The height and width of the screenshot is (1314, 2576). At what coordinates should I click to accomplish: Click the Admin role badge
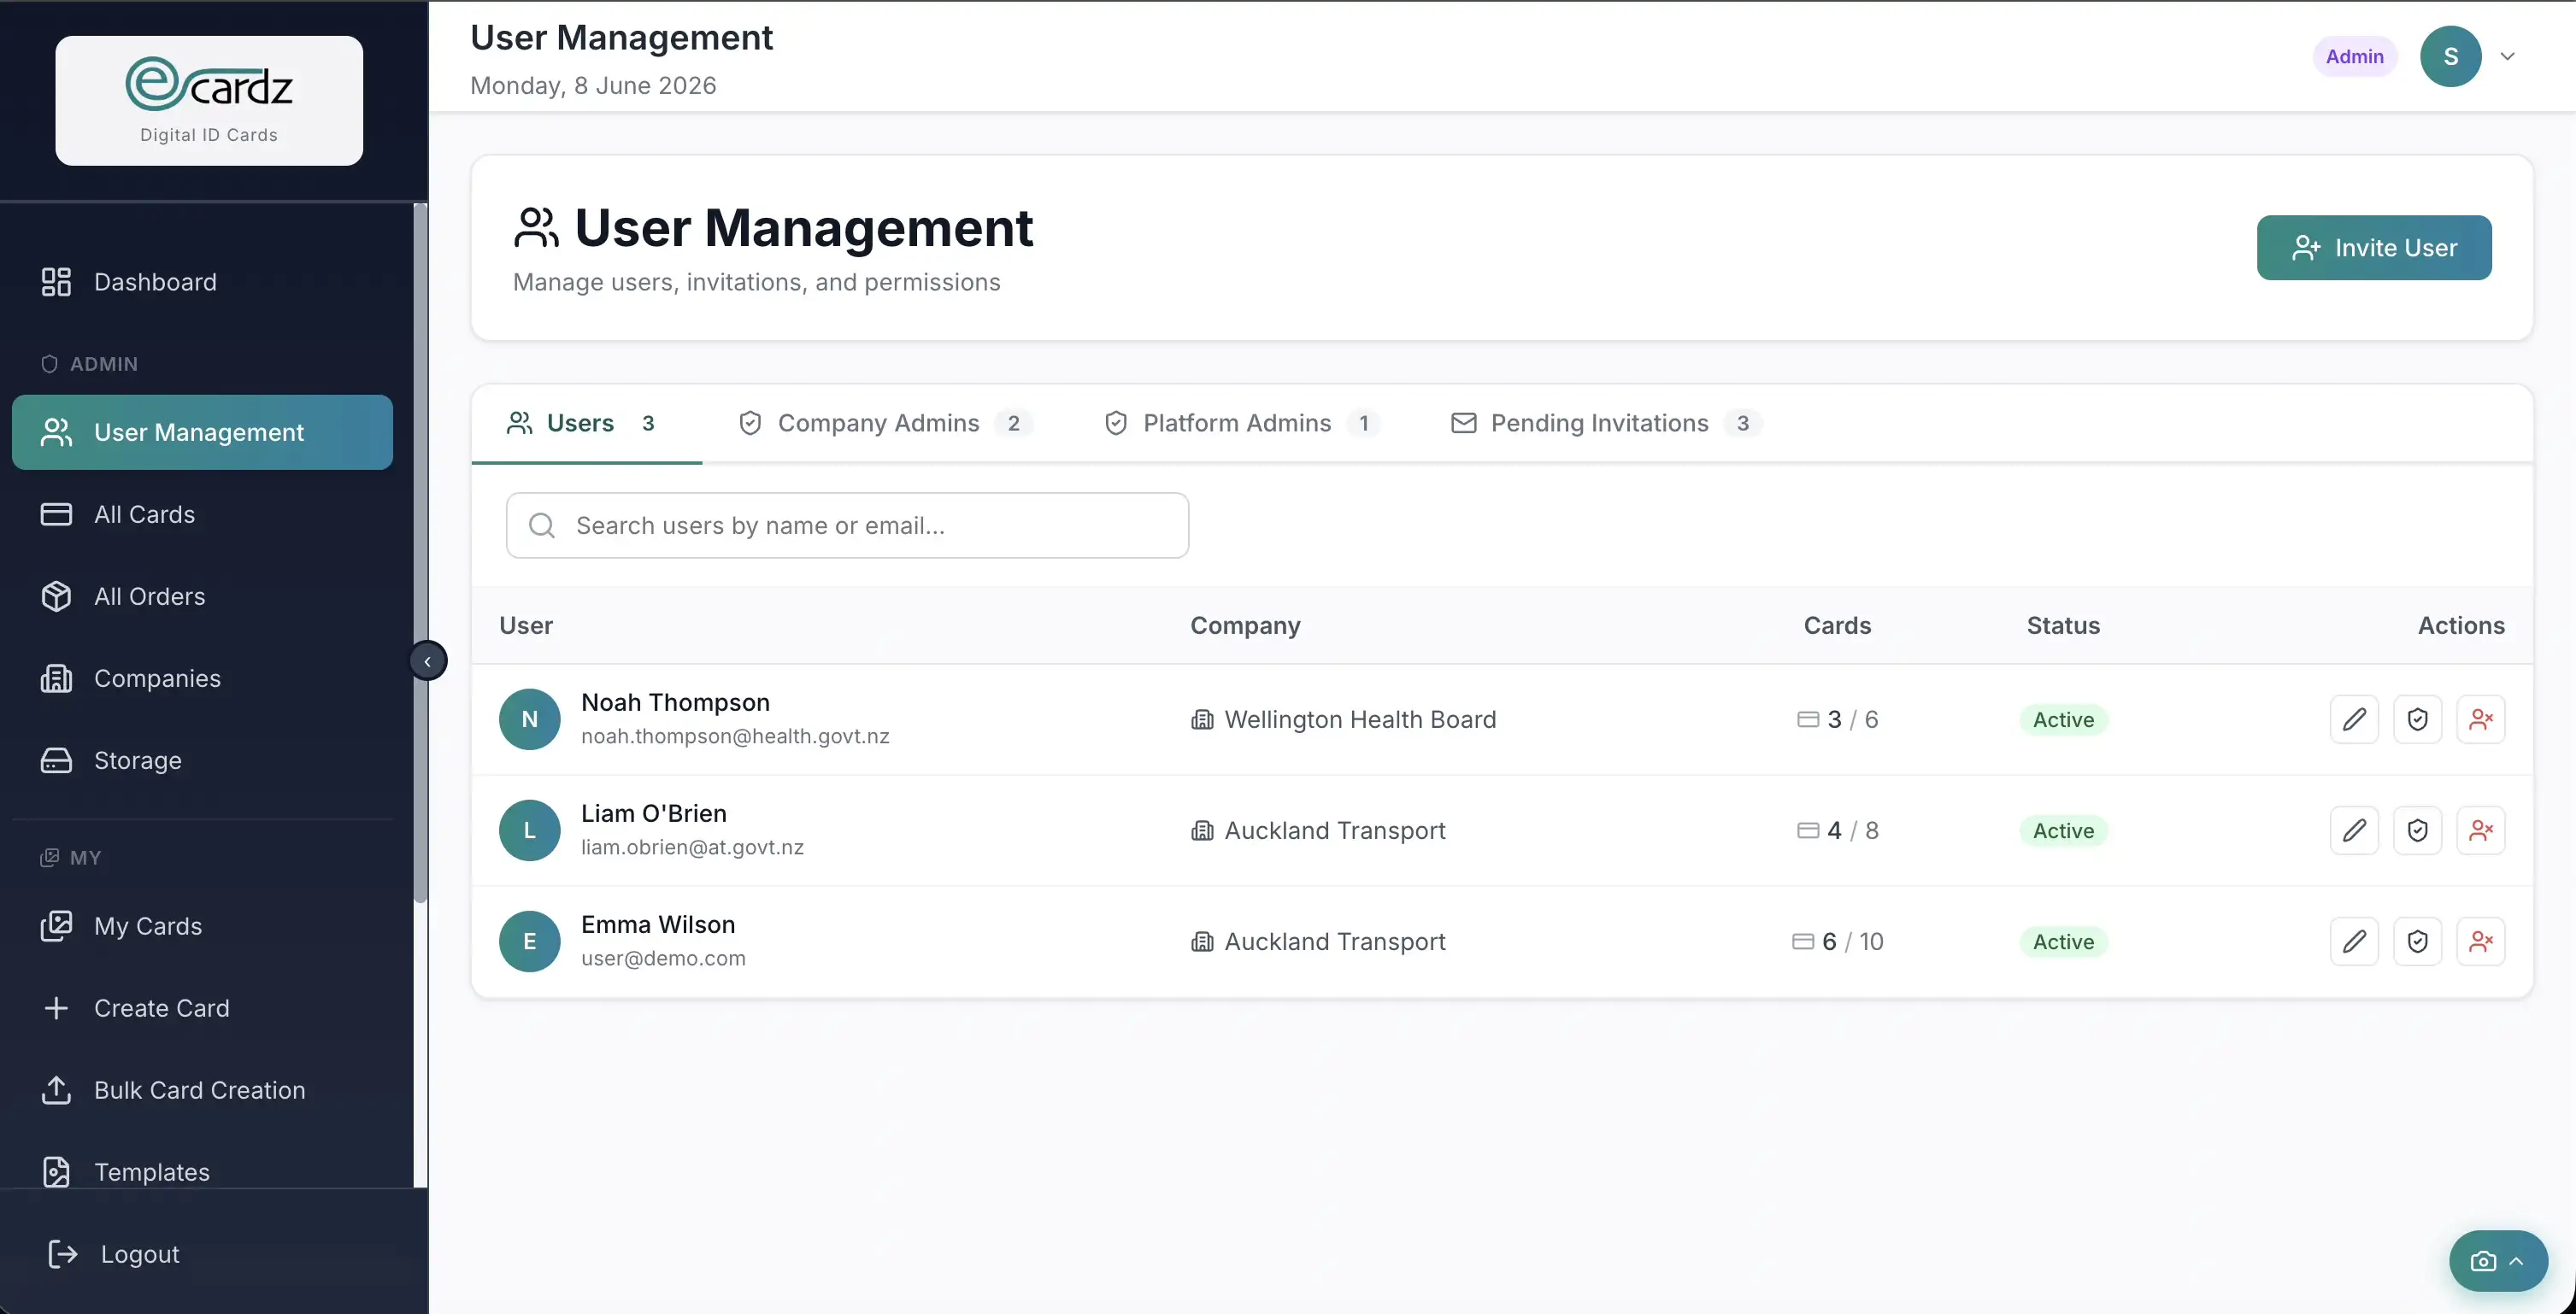point(2354,56)
